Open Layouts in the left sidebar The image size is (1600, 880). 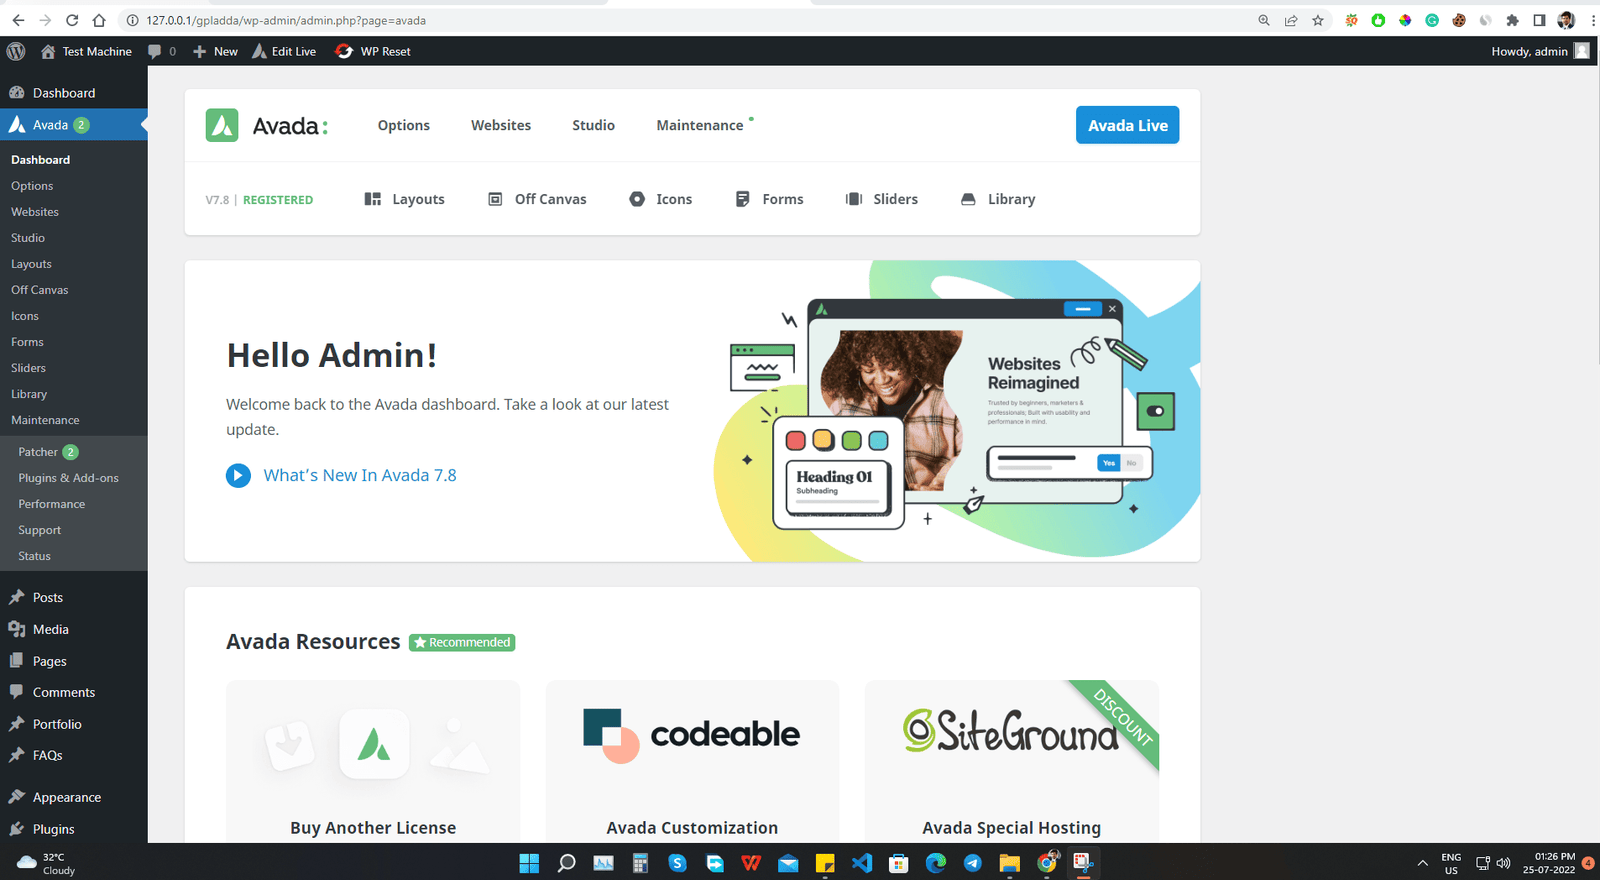[x=31, y=264]
